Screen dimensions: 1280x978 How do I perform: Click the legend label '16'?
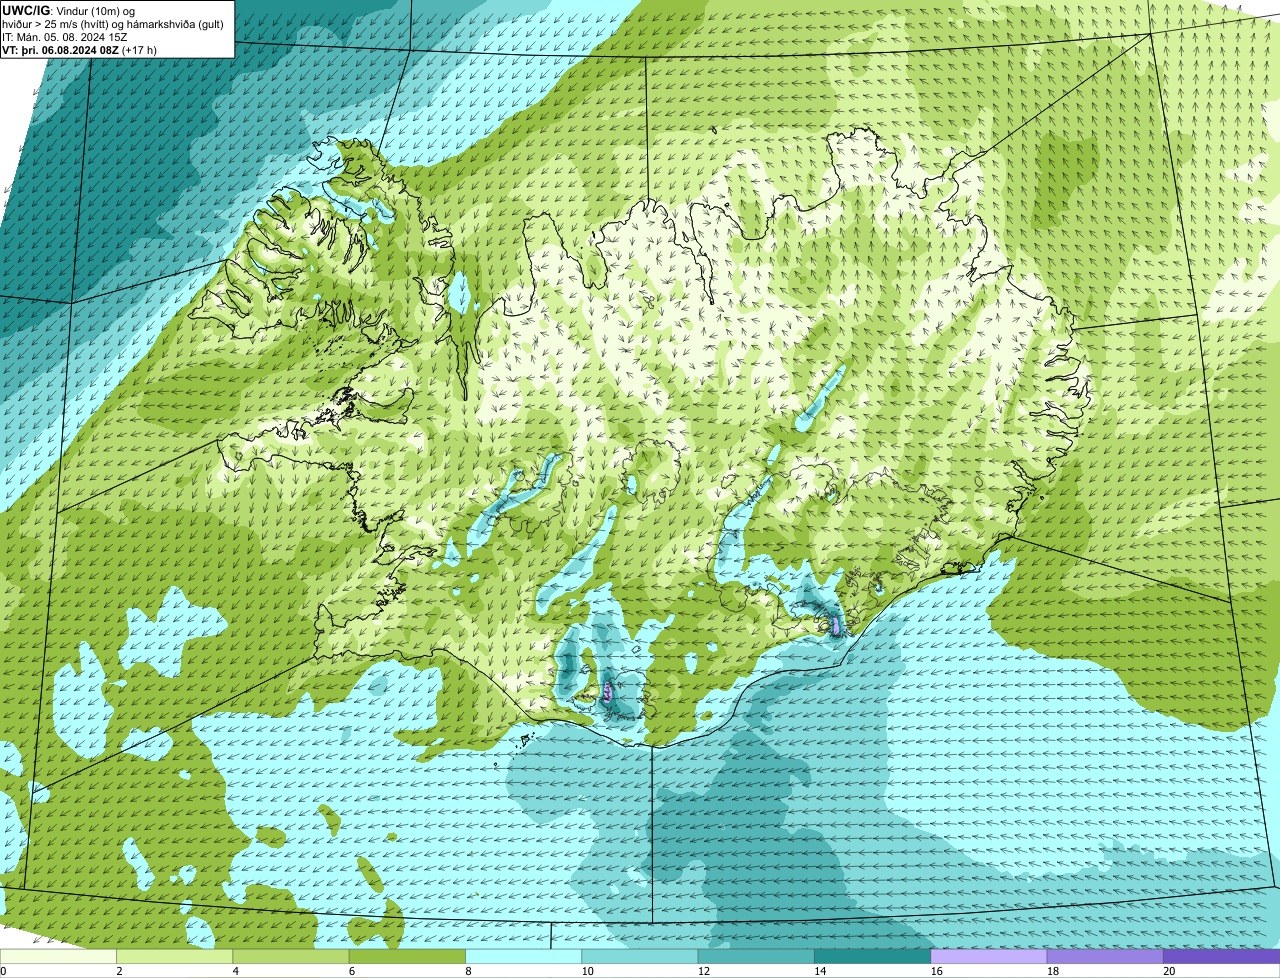tap(936, 971)
